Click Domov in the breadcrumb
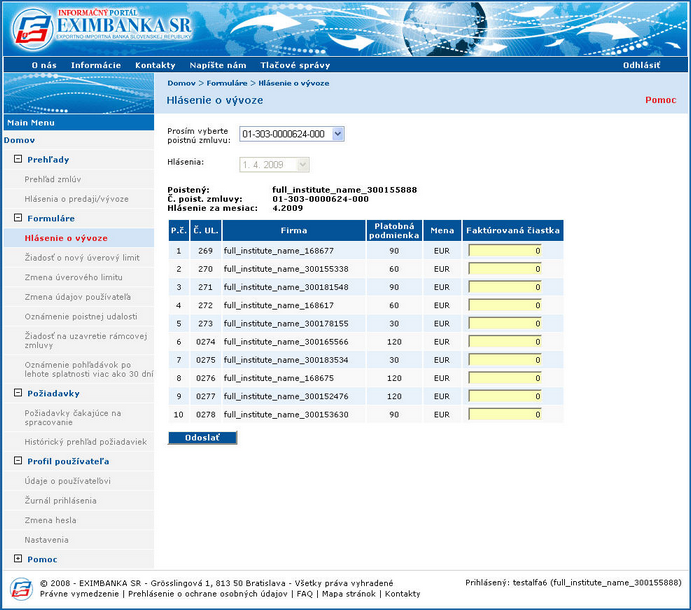Image resolution: width=691 pixels, height=610 pixels. point(181,83)
